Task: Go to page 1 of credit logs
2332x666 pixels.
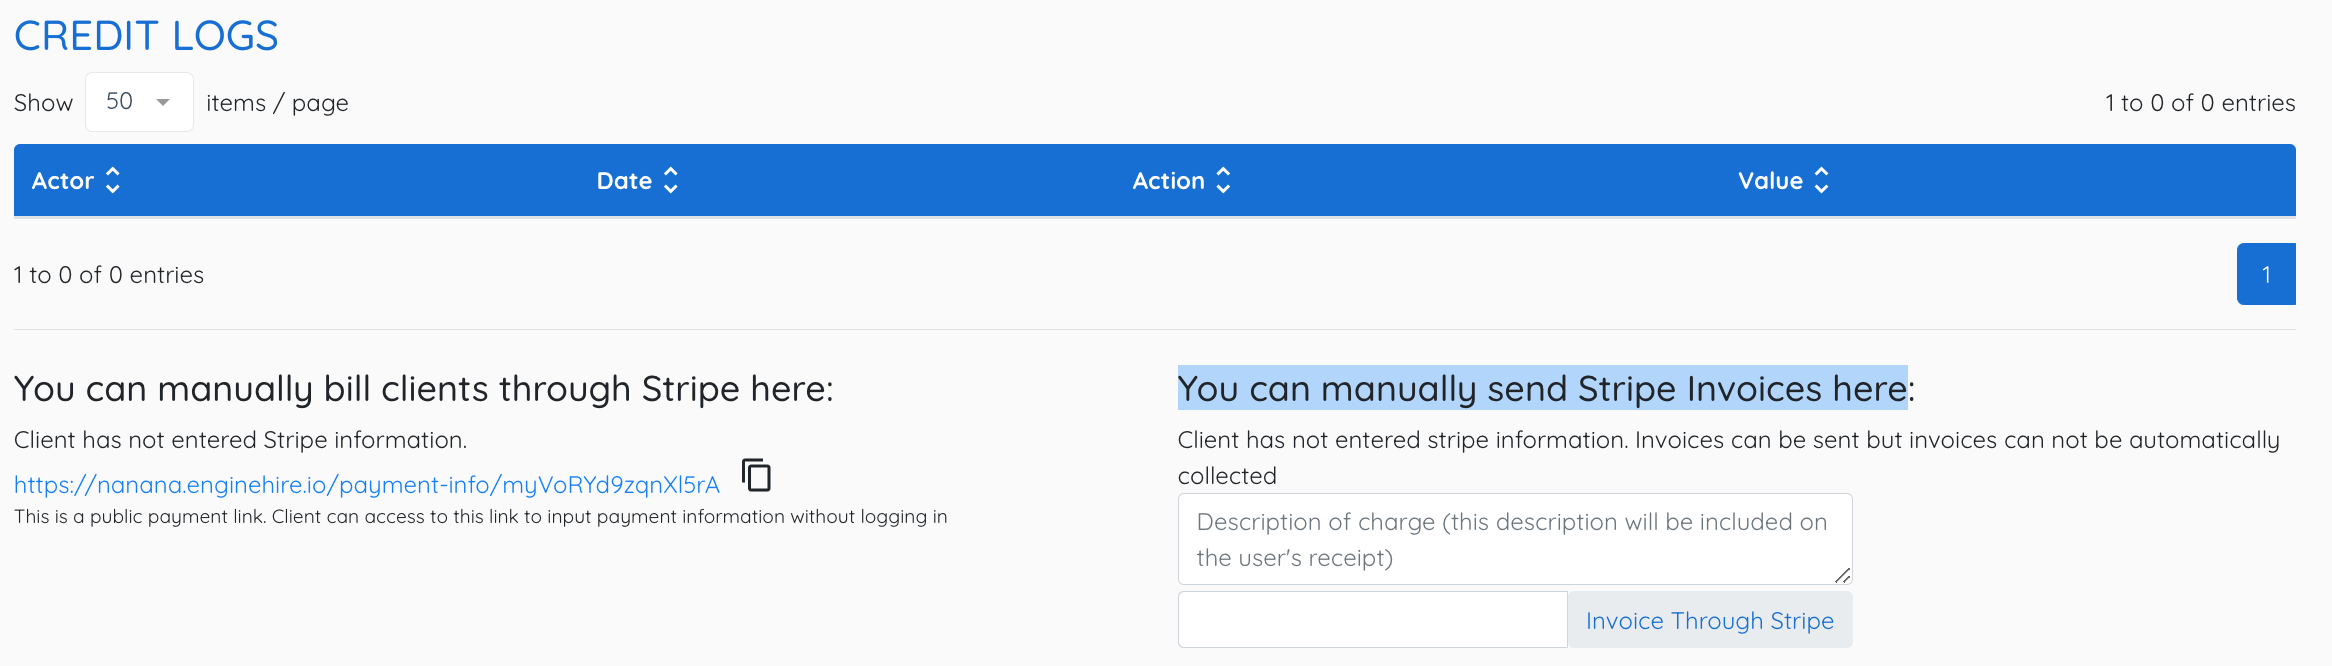Action: pos(2266,274)
